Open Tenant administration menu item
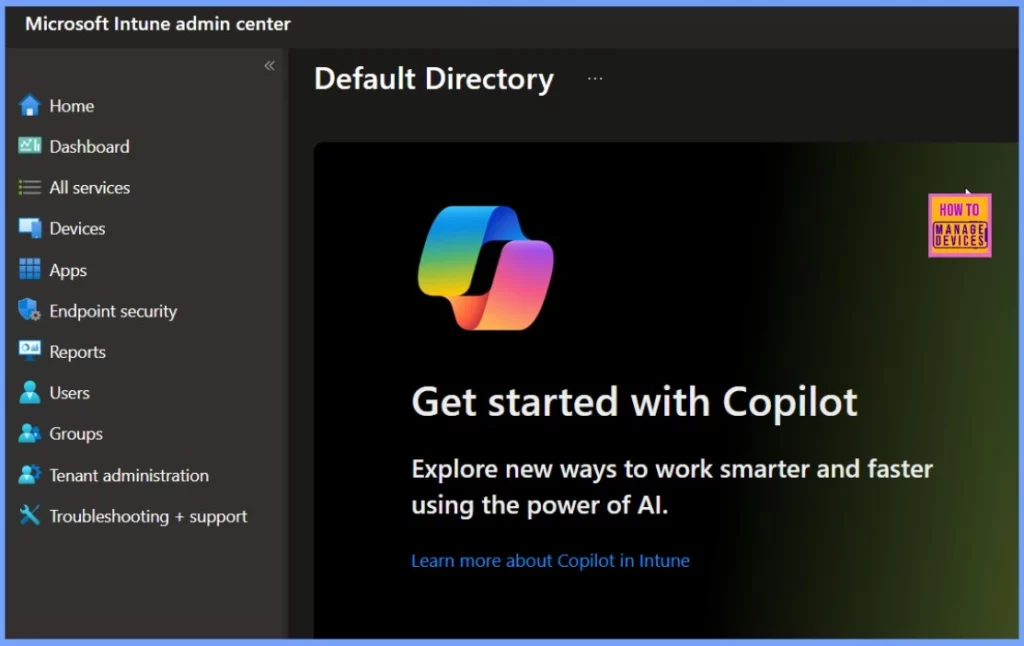Image resolution: width=1024 pixels, height=646 pixels. [129, 476]
